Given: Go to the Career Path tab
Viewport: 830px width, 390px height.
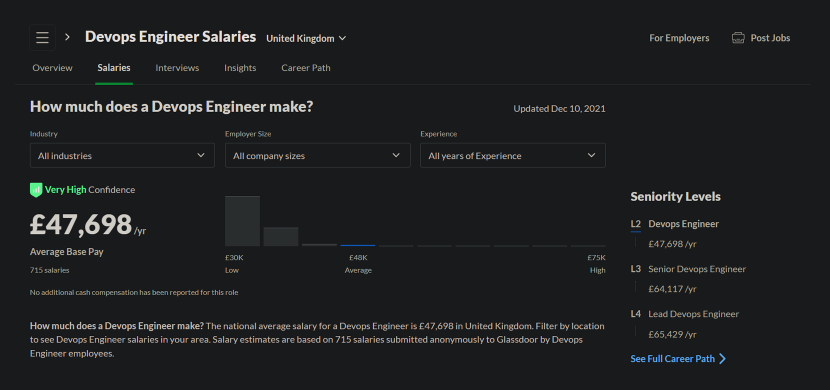Looking at the screenshot, I should pyautogui.click(x=306, y=68).
